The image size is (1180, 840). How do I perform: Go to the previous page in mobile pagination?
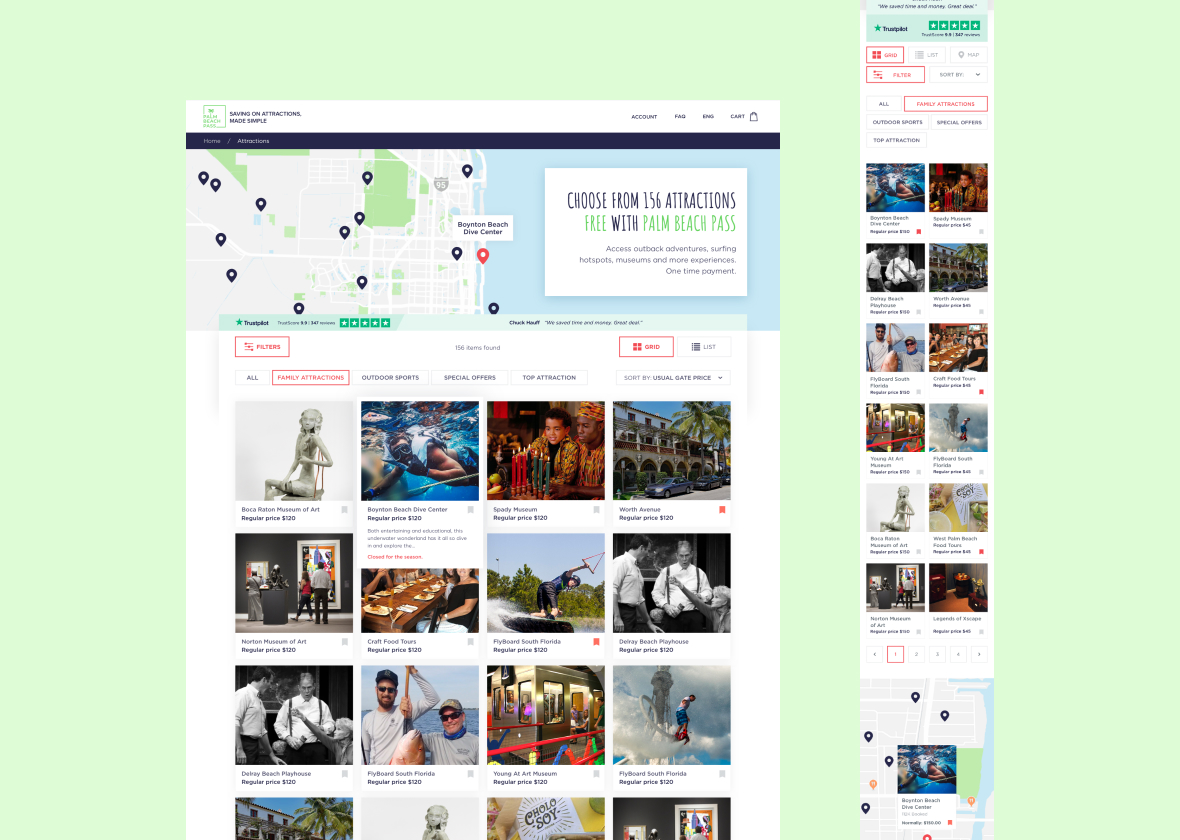tap(874, 654)
